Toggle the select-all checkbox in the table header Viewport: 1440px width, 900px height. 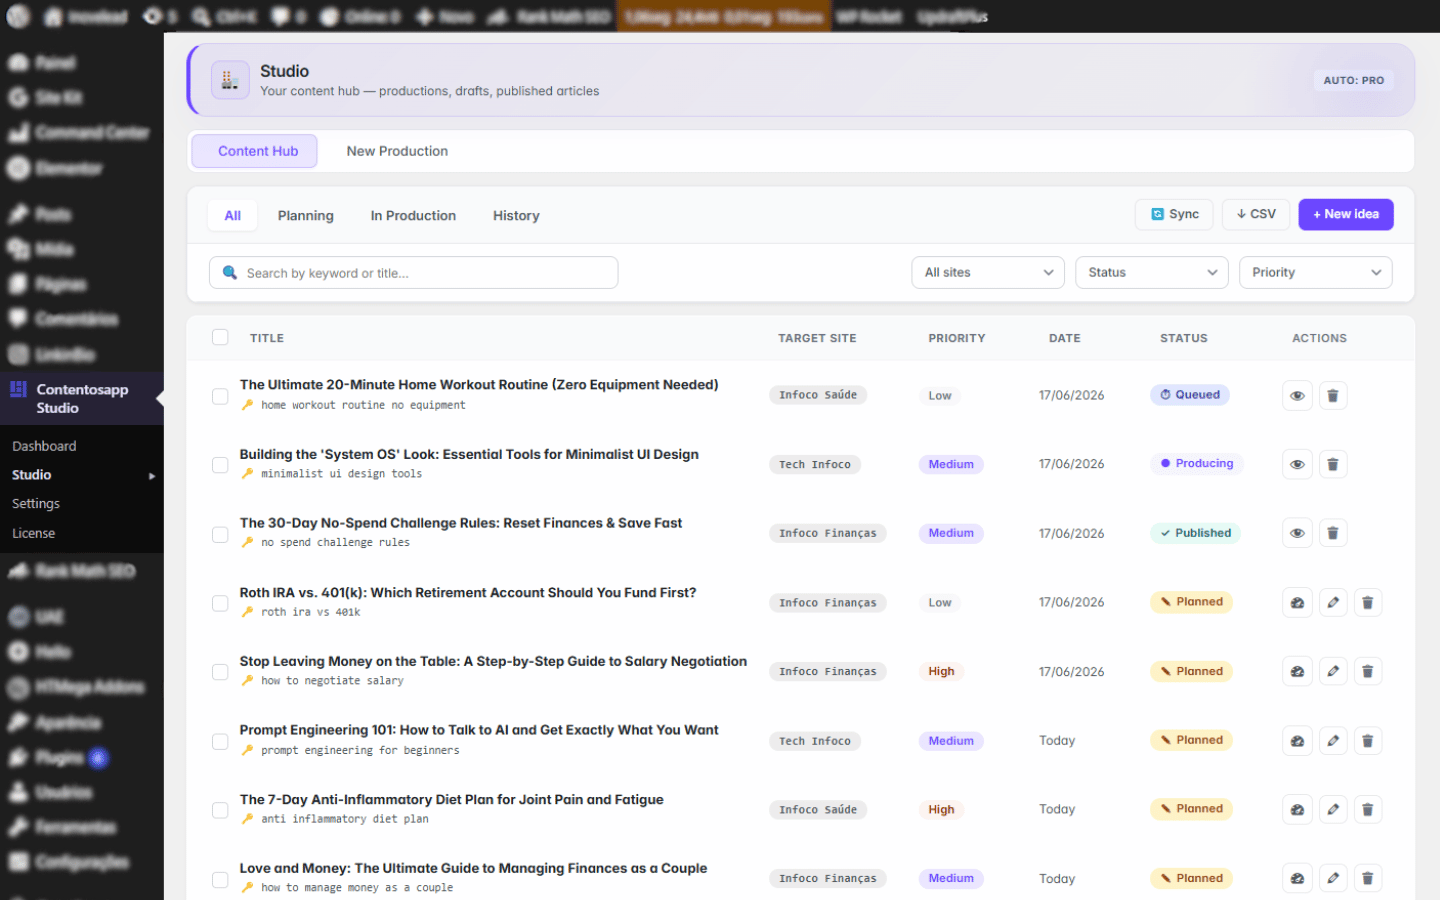[220, 338]
